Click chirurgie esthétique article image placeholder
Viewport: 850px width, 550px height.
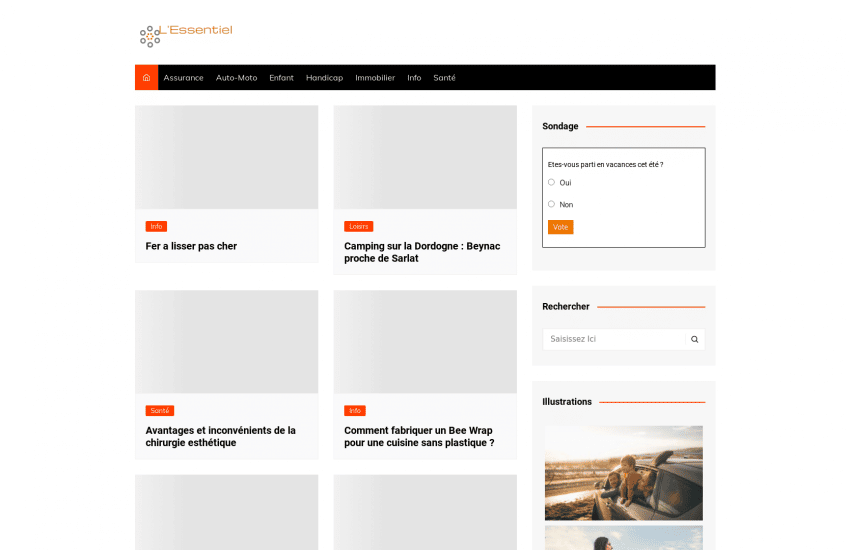tap(227, 342)
